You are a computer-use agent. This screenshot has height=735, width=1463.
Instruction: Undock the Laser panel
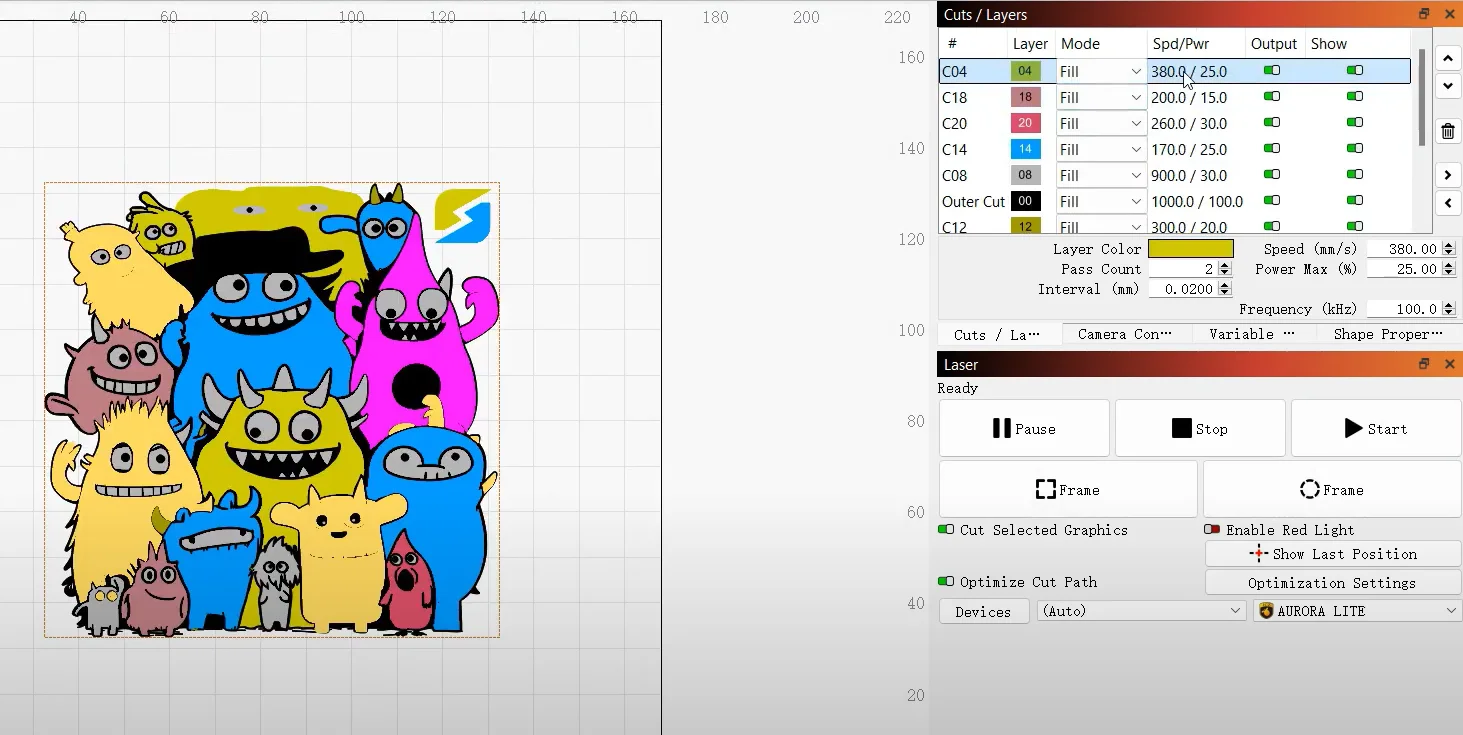[1424, 364]
